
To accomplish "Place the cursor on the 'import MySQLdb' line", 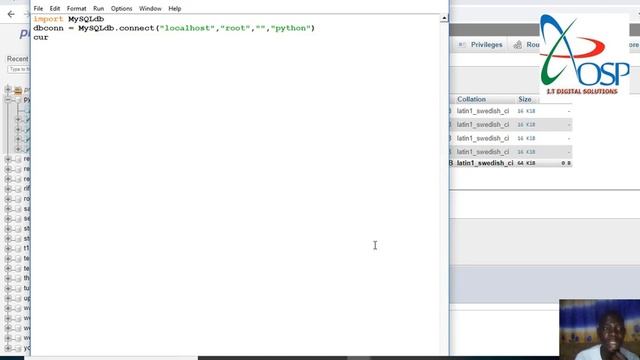I will click(x=69, y=19).
